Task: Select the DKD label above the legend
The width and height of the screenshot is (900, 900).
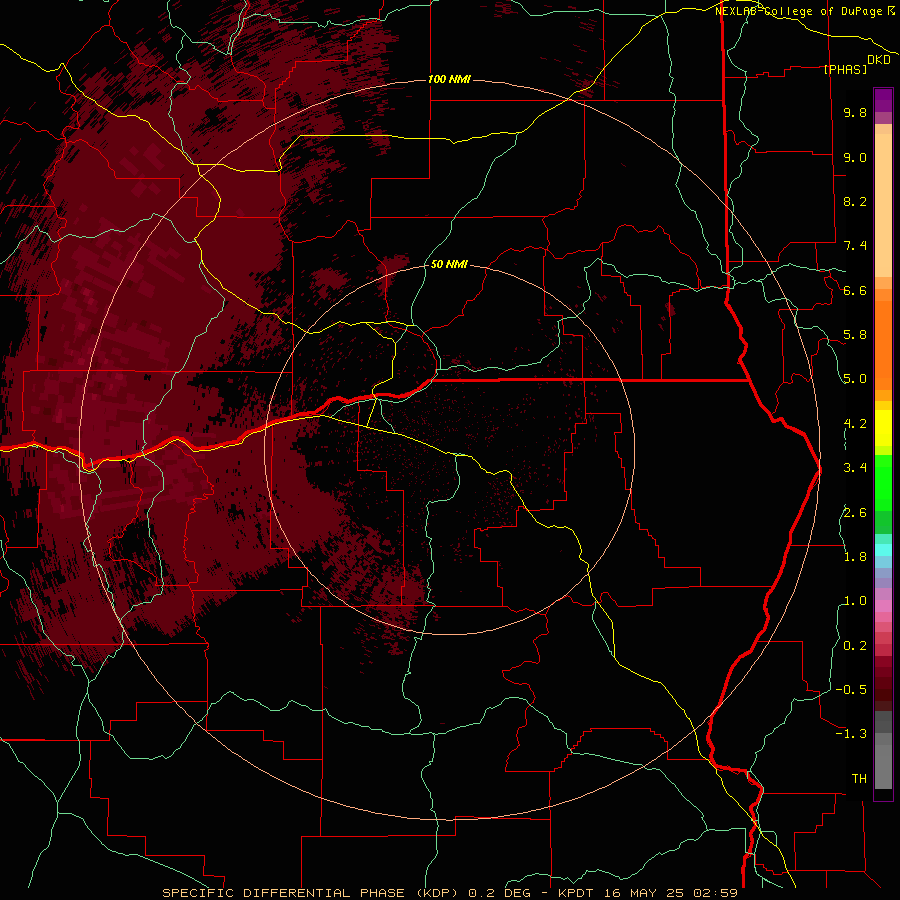Action: pos(879,60)
